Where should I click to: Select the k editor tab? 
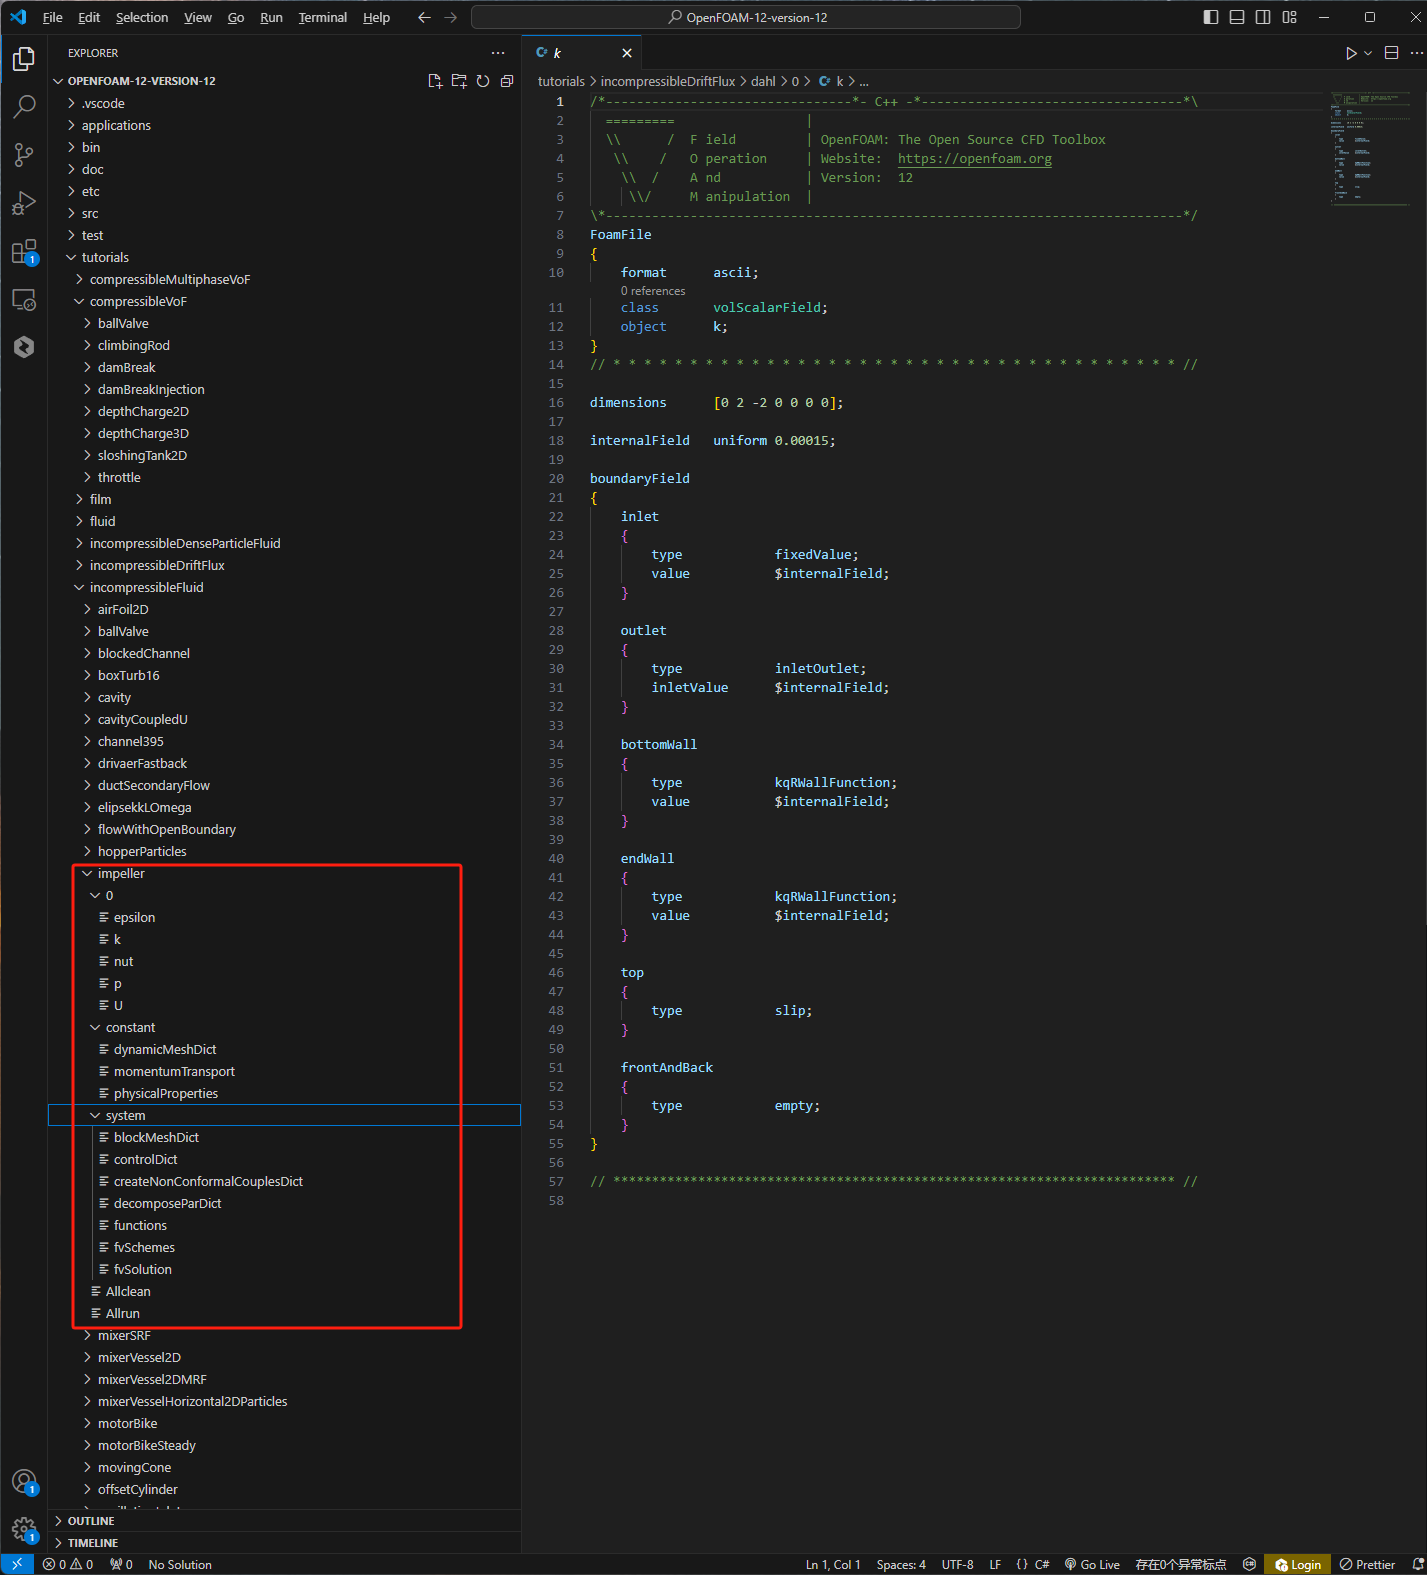click(582, 53)
